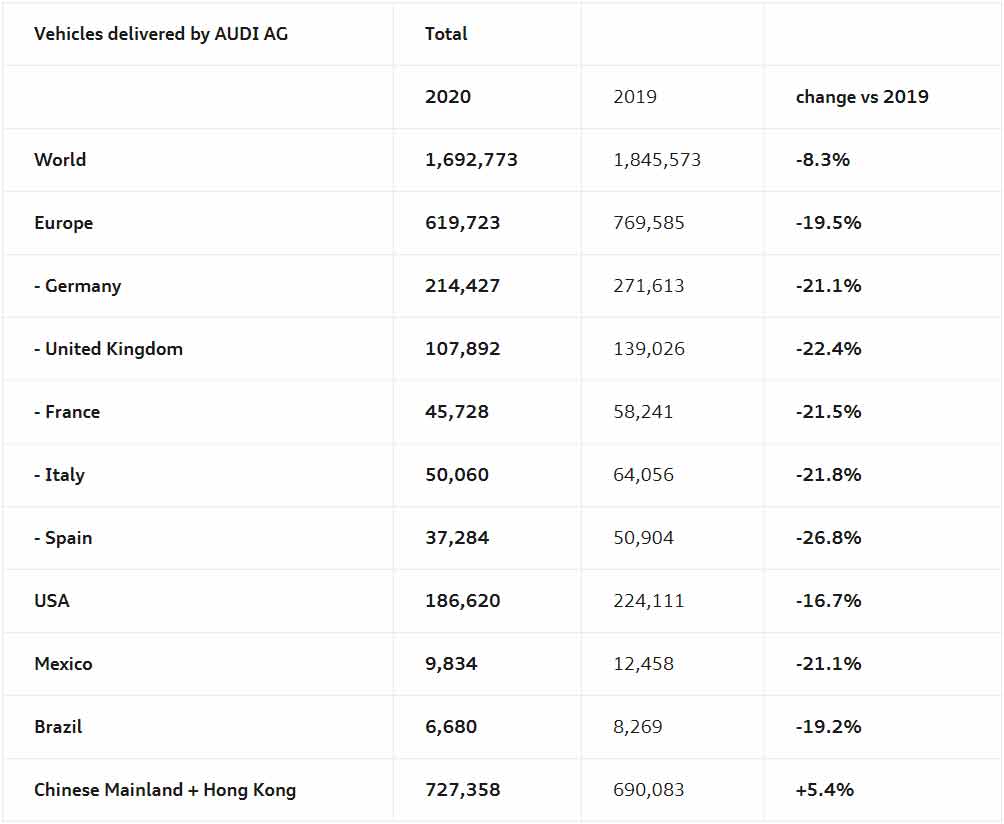The width and height of the screenshot is (1004, 824).
Task: Select Mexico's 2020 value 9,834
Action: click(451, 664)
